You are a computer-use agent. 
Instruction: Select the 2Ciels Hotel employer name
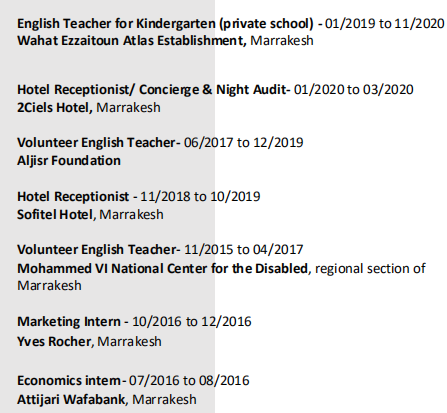coord(55,108)
